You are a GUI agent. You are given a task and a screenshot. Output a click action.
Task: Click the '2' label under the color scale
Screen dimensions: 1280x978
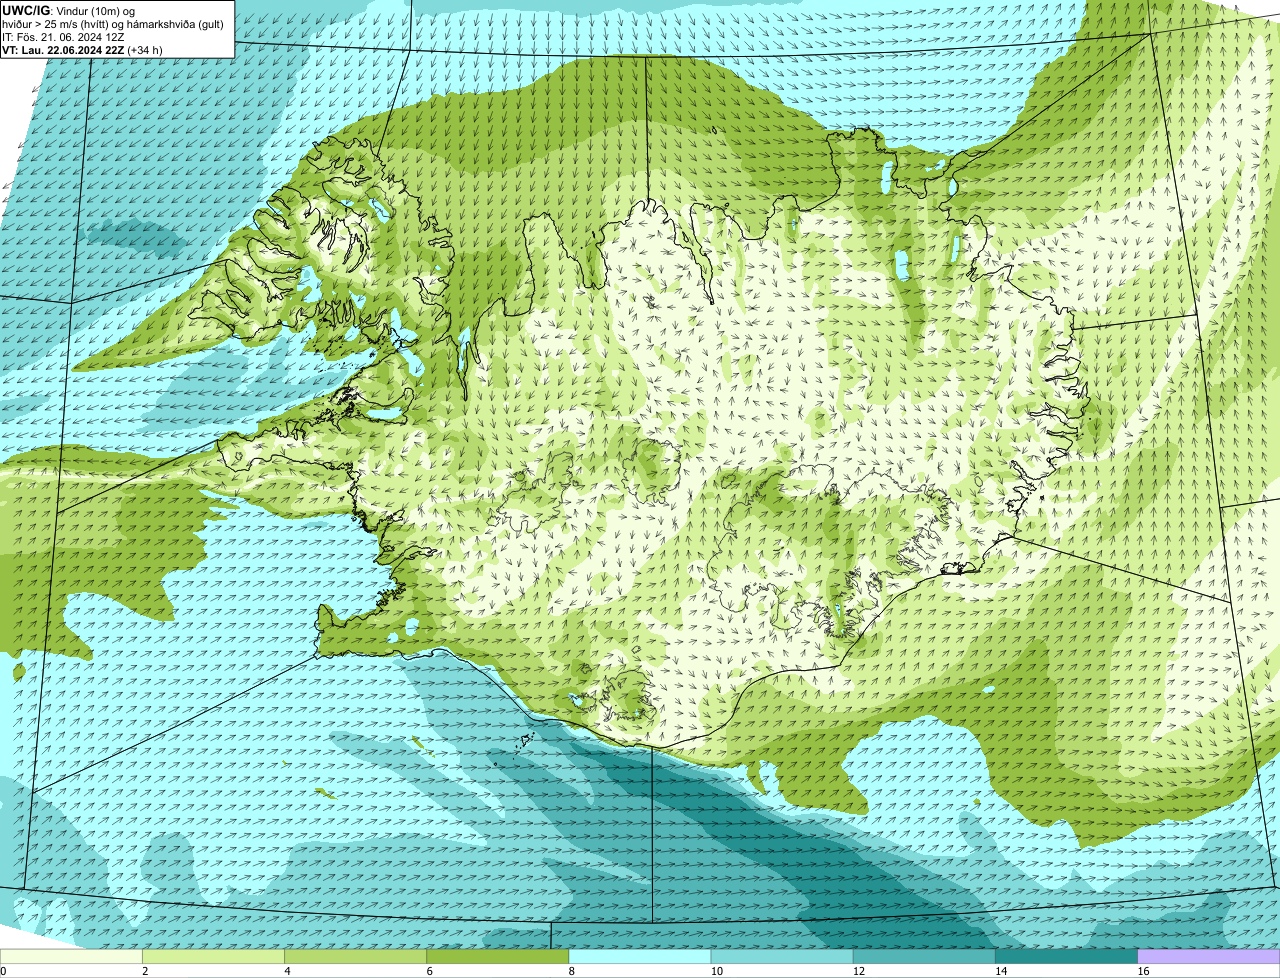click(145, 971)
